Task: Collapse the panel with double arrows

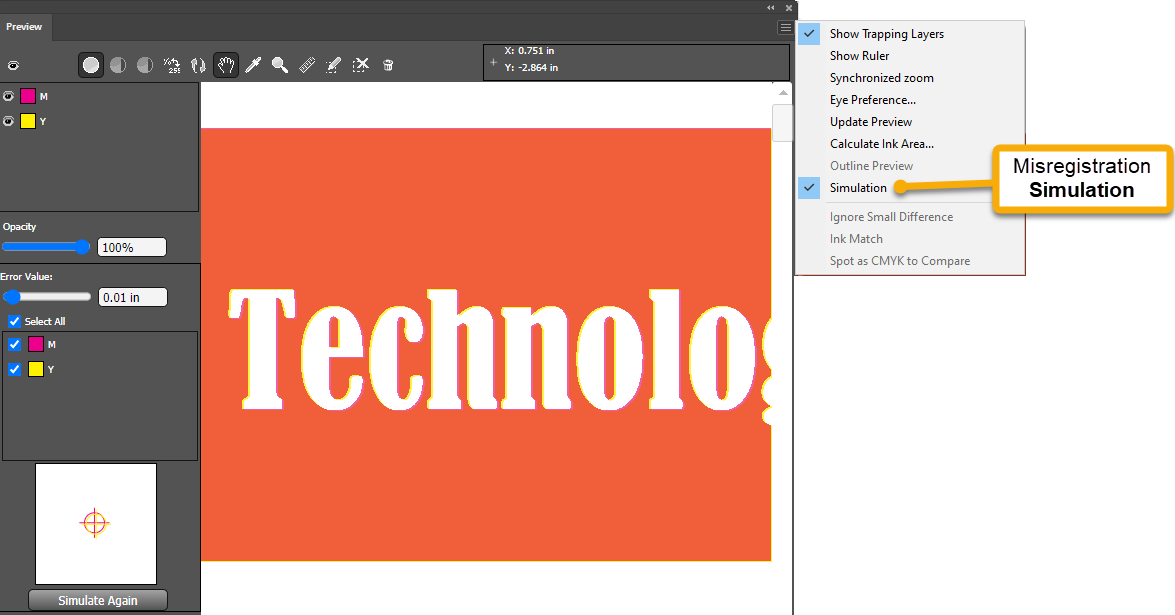Action: [770, 7]
